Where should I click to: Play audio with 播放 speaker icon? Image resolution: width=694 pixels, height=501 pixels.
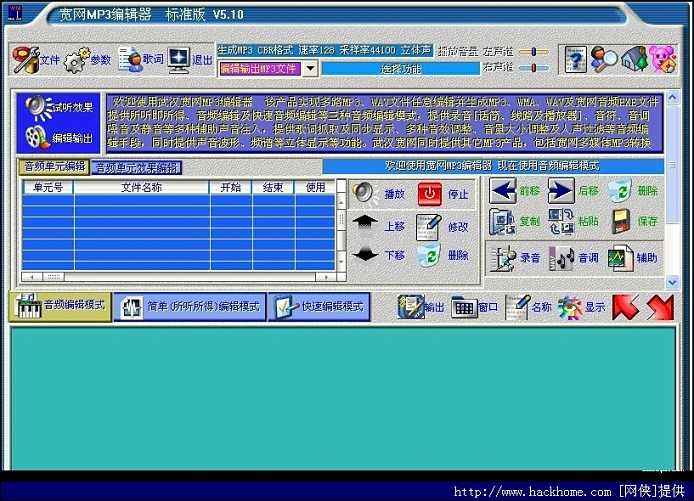[365, 193]
